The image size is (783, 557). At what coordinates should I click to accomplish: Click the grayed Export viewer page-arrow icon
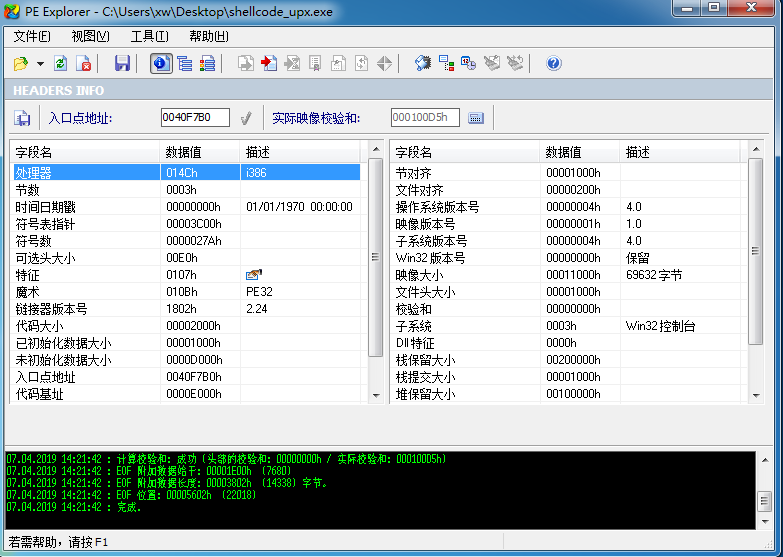246,63
